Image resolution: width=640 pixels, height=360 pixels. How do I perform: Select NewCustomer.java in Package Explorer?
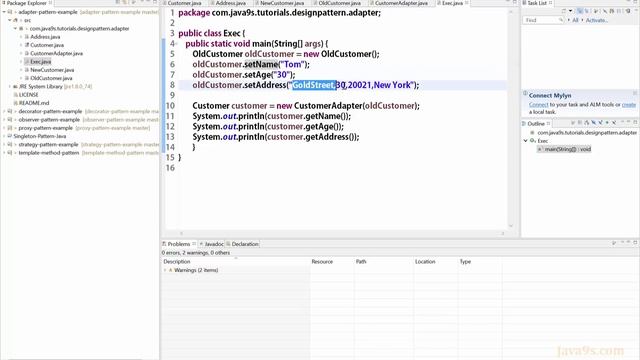click(x=52, y=70)
